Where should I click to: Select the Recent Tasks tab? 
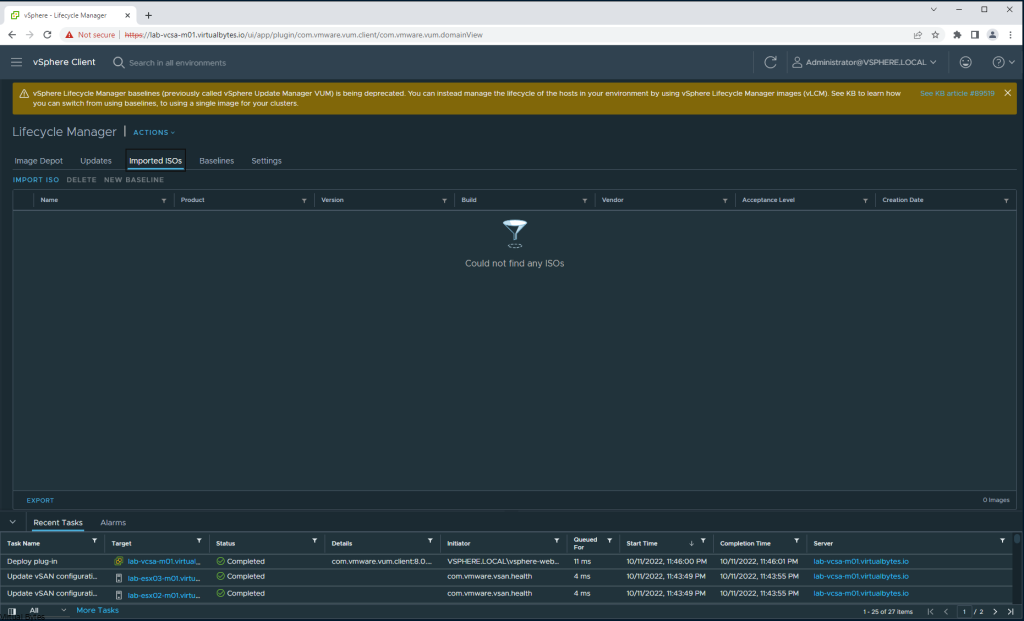click(57, 522)
